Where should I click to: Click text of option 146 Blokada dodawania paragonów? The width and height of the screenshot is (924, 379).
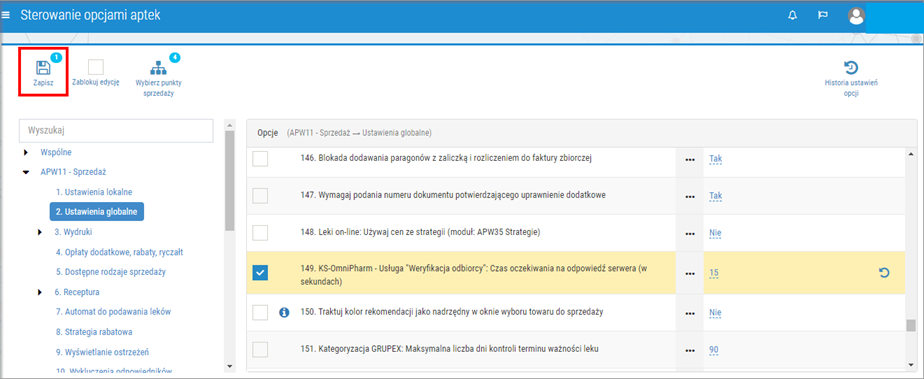tap(446, 158)
